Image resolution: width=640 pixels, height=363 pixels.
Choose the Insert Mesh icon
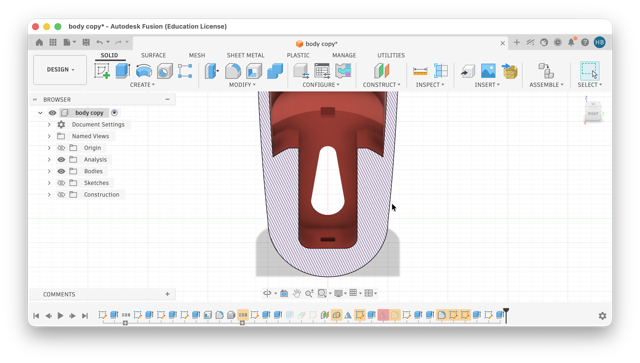[x=509, y=71]
